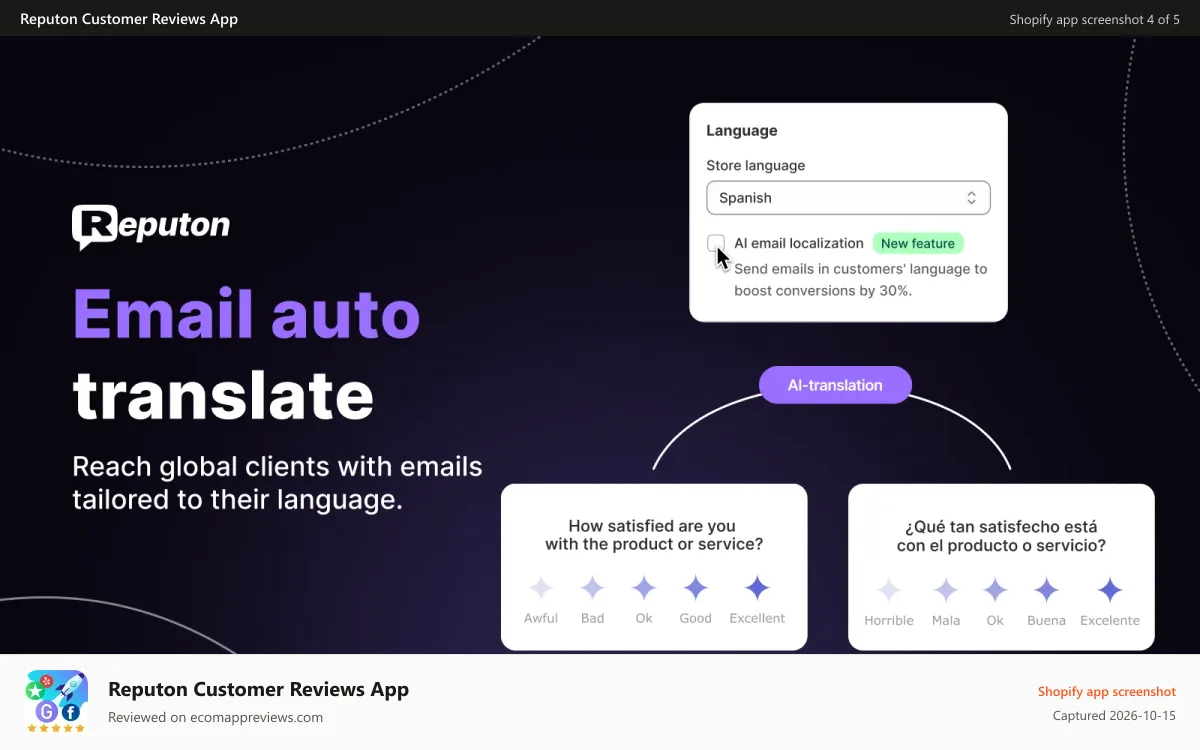This screenshot has width=1200, height=750.
Task: Select the Mala star rating
Action: (946, 590)
